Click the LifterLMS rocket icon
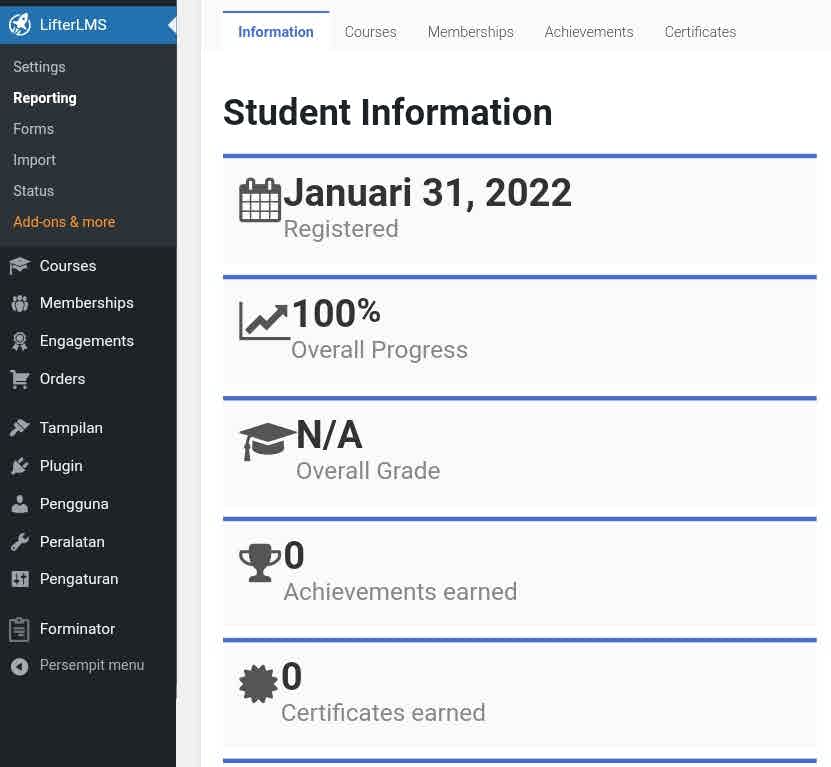Image resolution: width=831 pixels, height=767 pixels. (x=19, y=25)
